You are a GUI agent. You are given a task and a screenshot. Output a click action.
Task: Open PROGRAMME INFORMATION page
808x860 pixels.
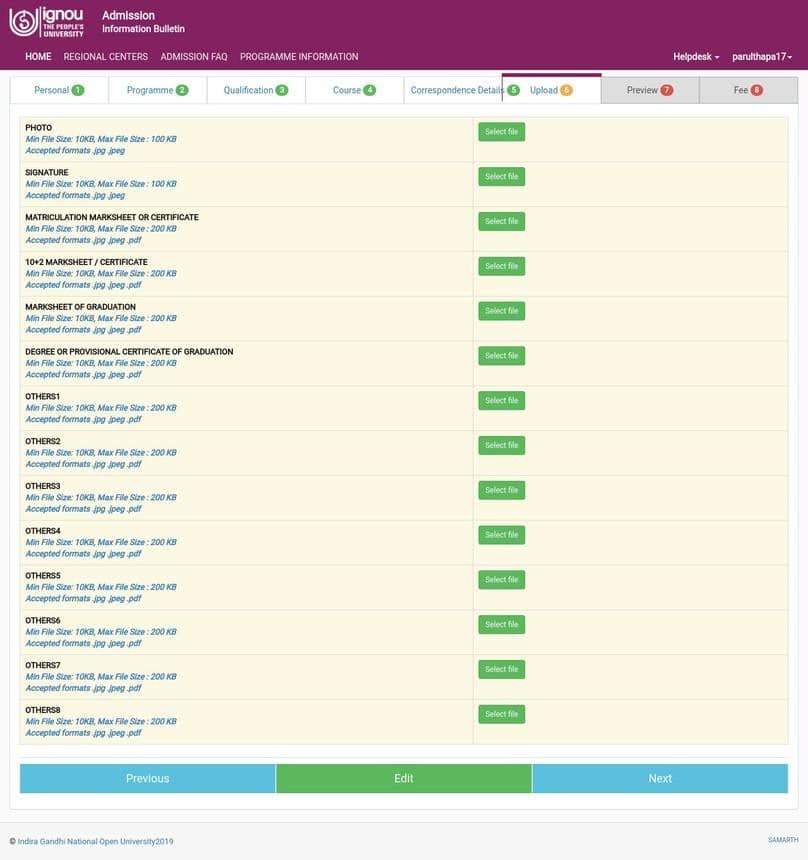(299, 57)
